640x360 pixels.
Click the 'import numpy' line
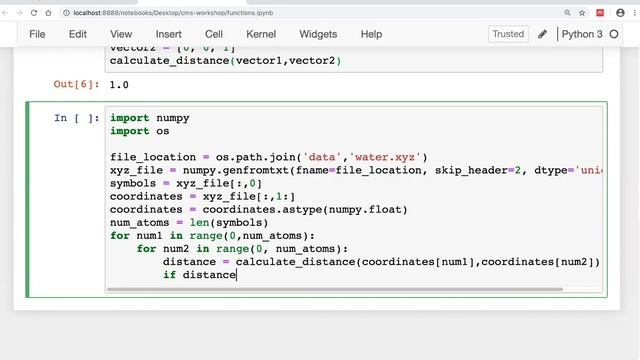149,118
